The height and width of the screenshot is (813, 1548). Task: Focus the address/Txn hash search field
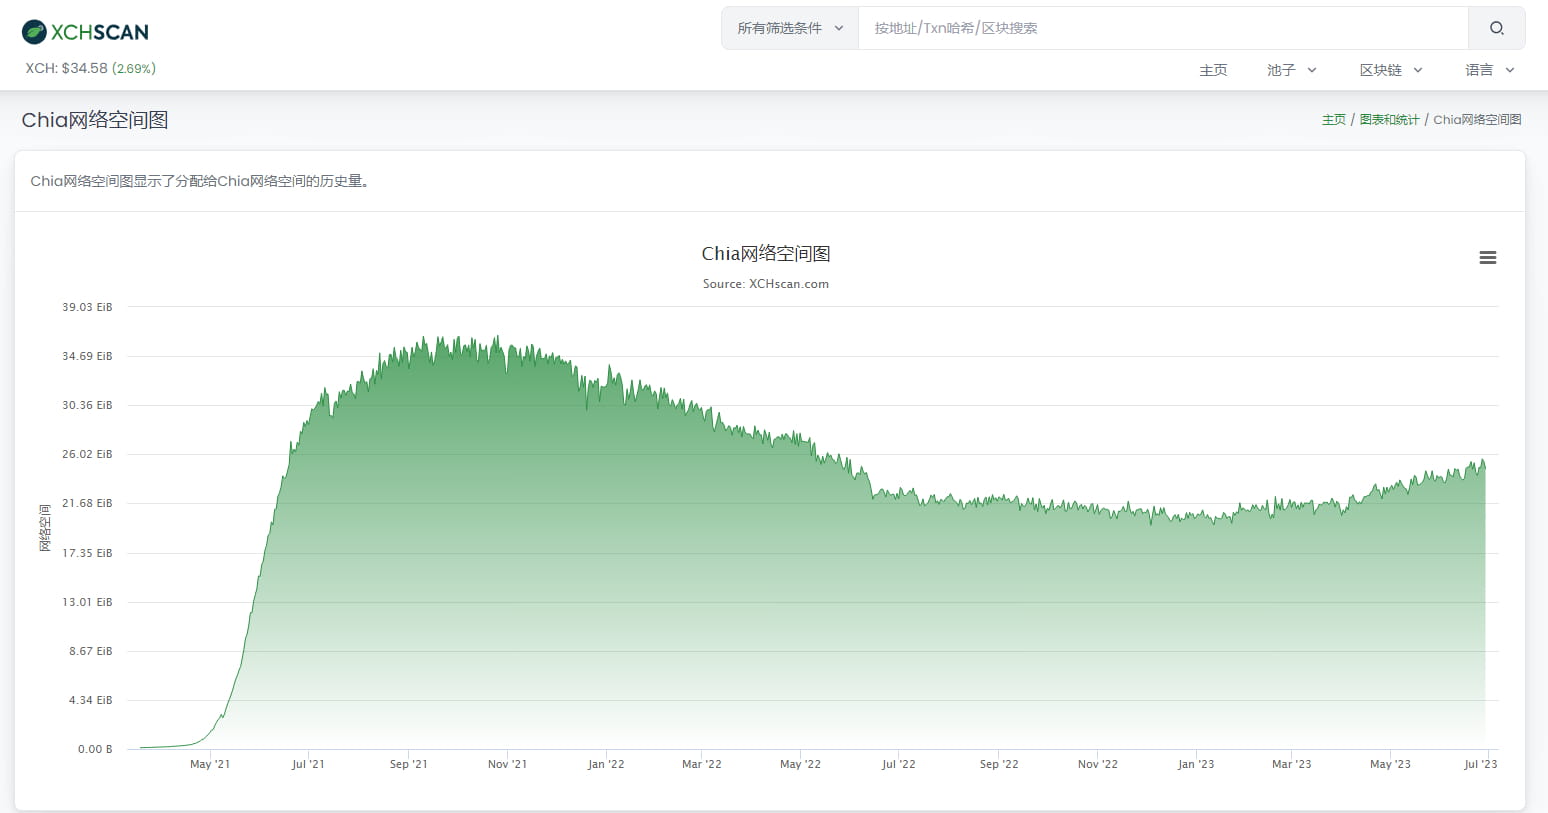[1163, 28]
